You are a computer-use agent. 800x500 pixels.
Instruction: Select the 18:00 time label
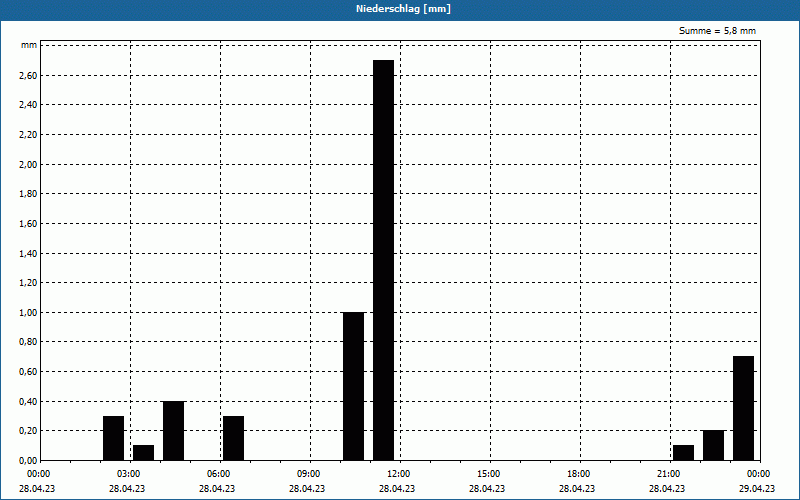(579, 474)
